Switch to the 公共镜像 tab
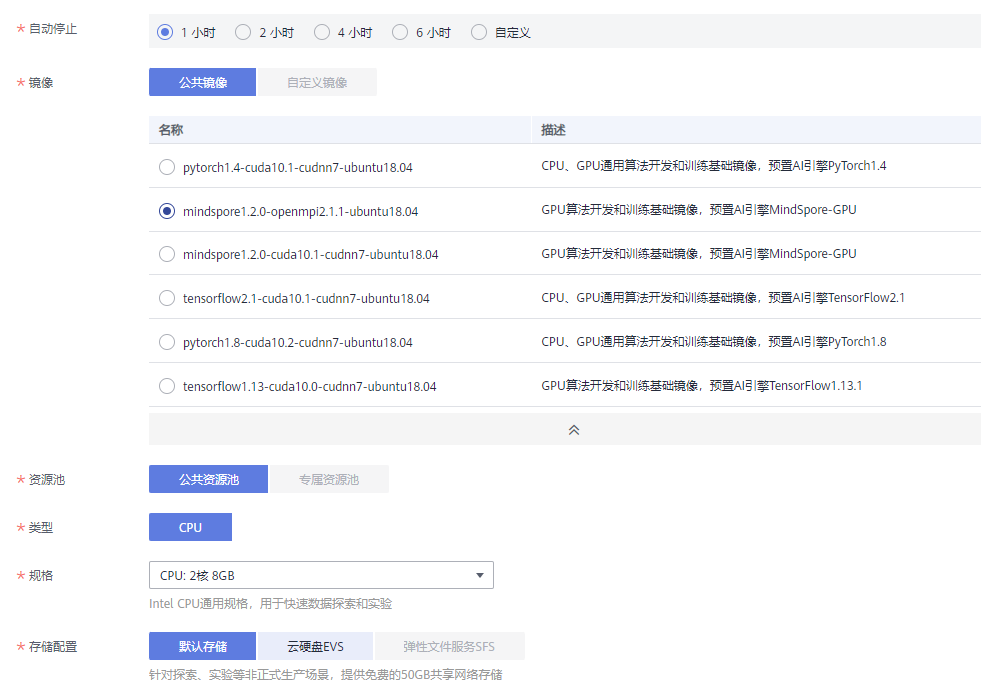Viewport: 981px width, 699px height. (202, 82)
